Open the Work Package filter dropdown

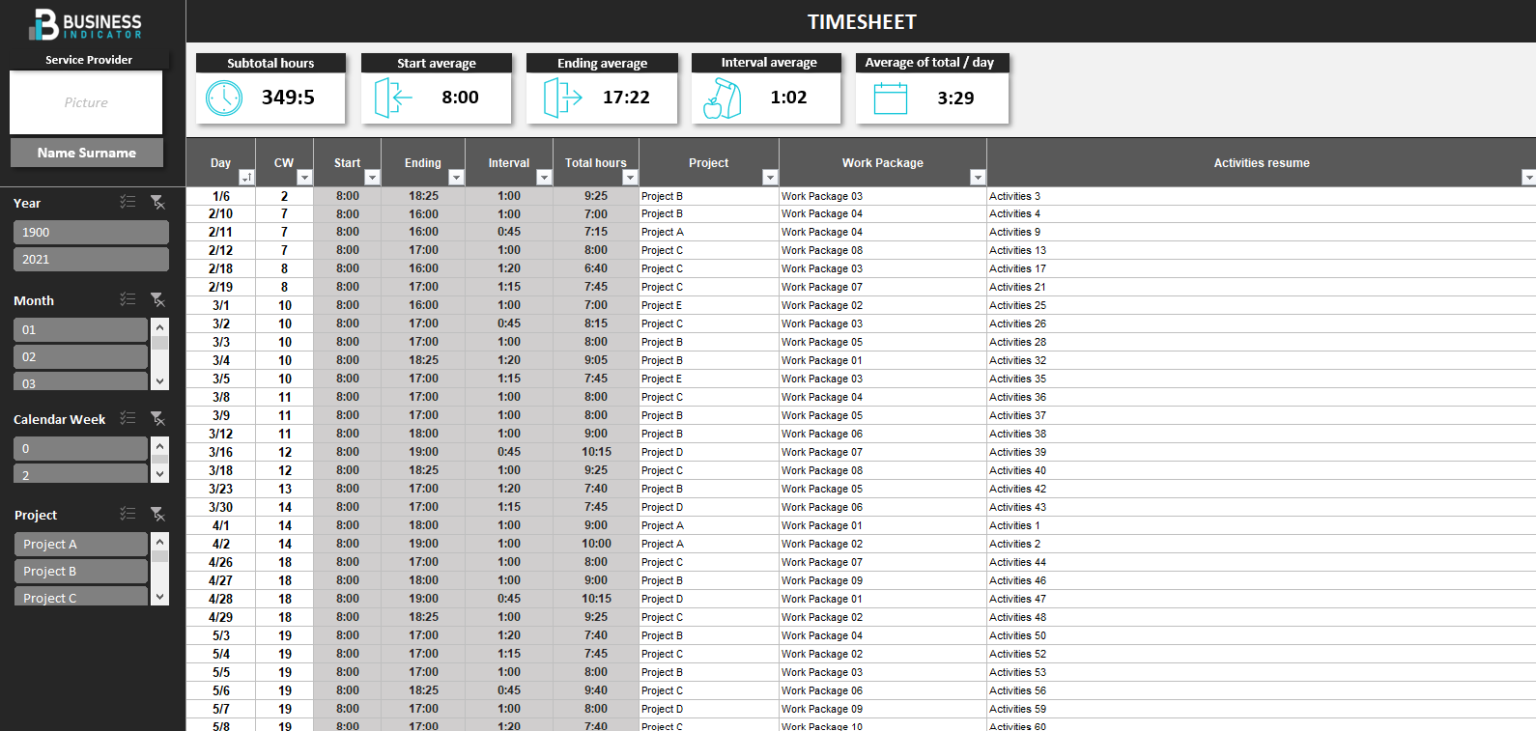pos(978,177)
